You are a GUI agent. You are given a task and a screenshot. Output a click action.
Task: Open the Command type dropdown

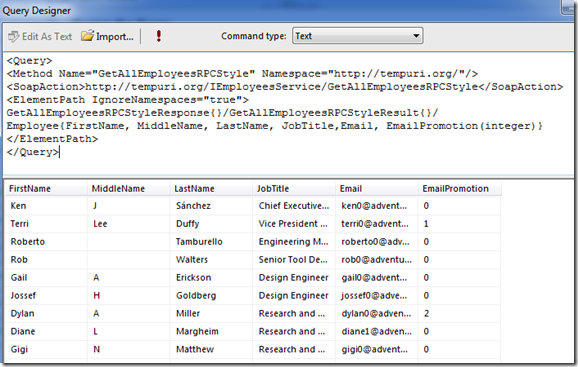point(357,36)
